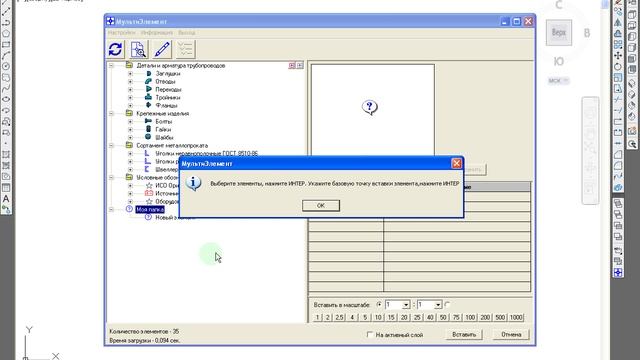Select the 'Тройники' tree item

168,98
